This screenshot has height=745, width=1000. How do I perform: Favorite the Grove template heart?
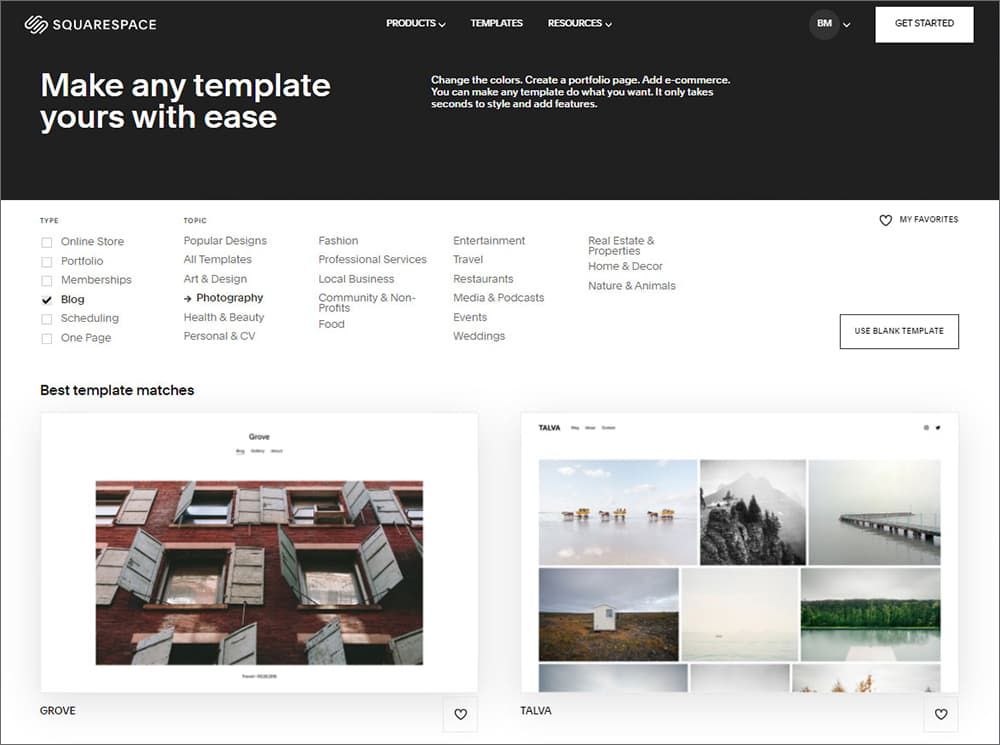pyautogui.click(x=460, y=714)
